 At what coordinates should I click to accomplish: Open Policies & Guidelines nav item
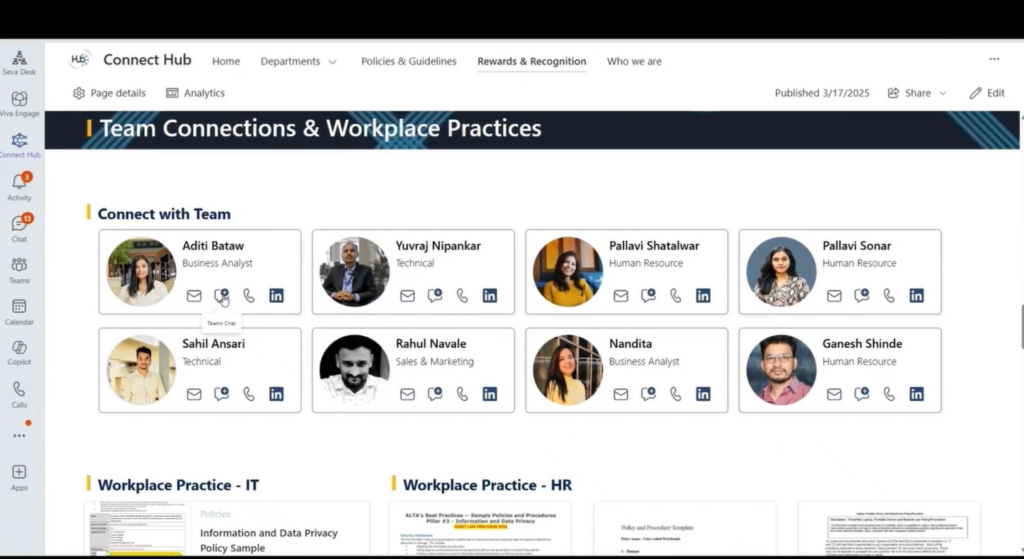[x=409, y=61]
